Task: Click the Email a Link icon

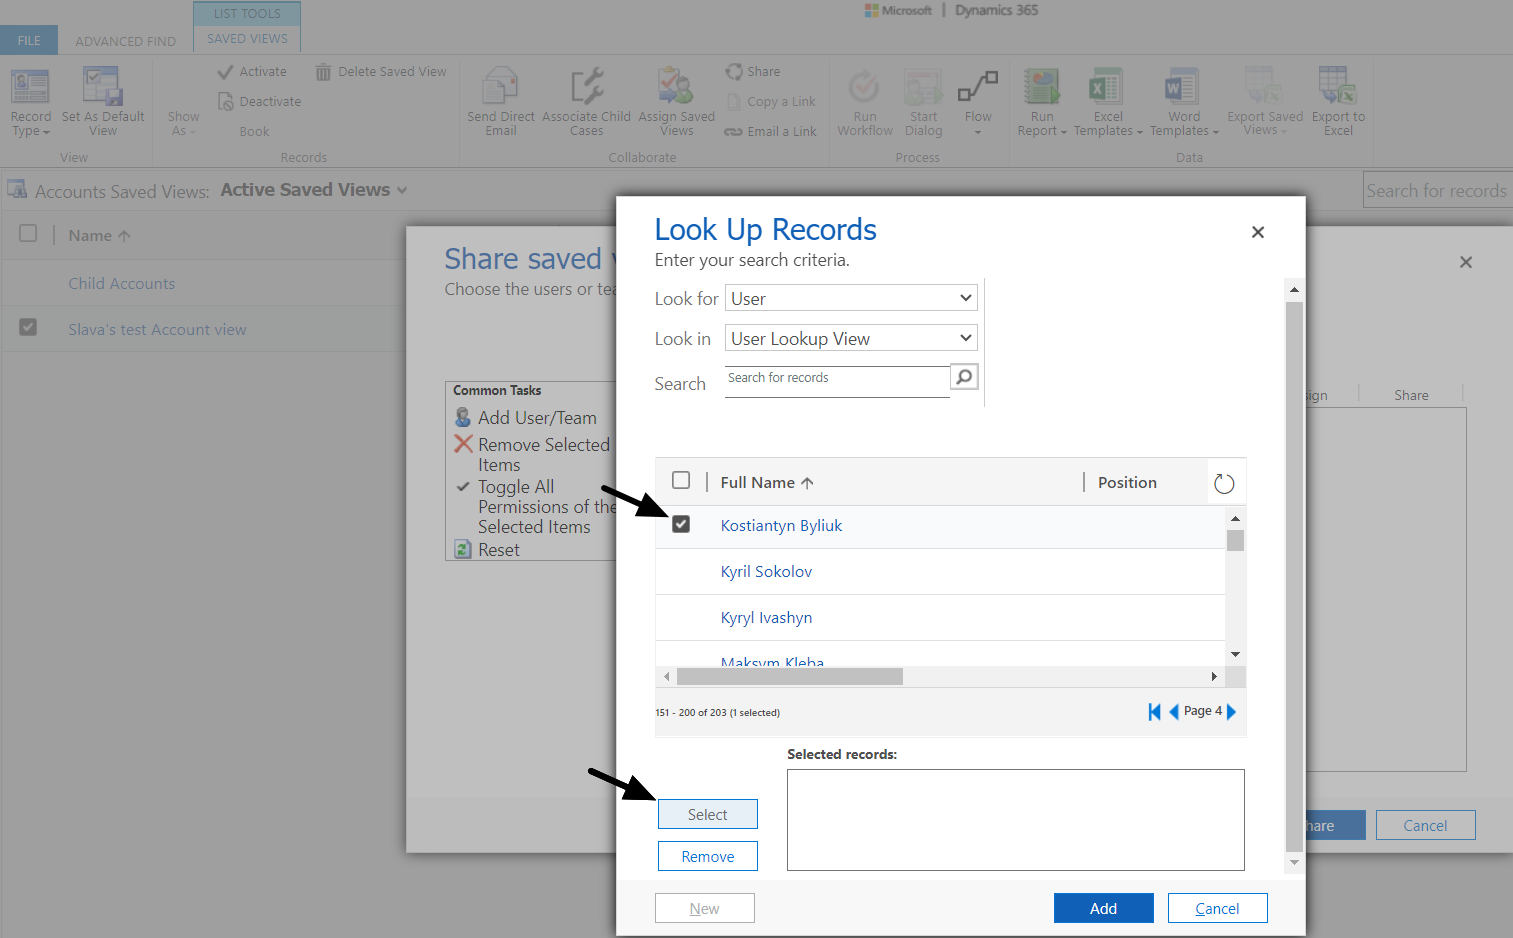Action: 733,132
